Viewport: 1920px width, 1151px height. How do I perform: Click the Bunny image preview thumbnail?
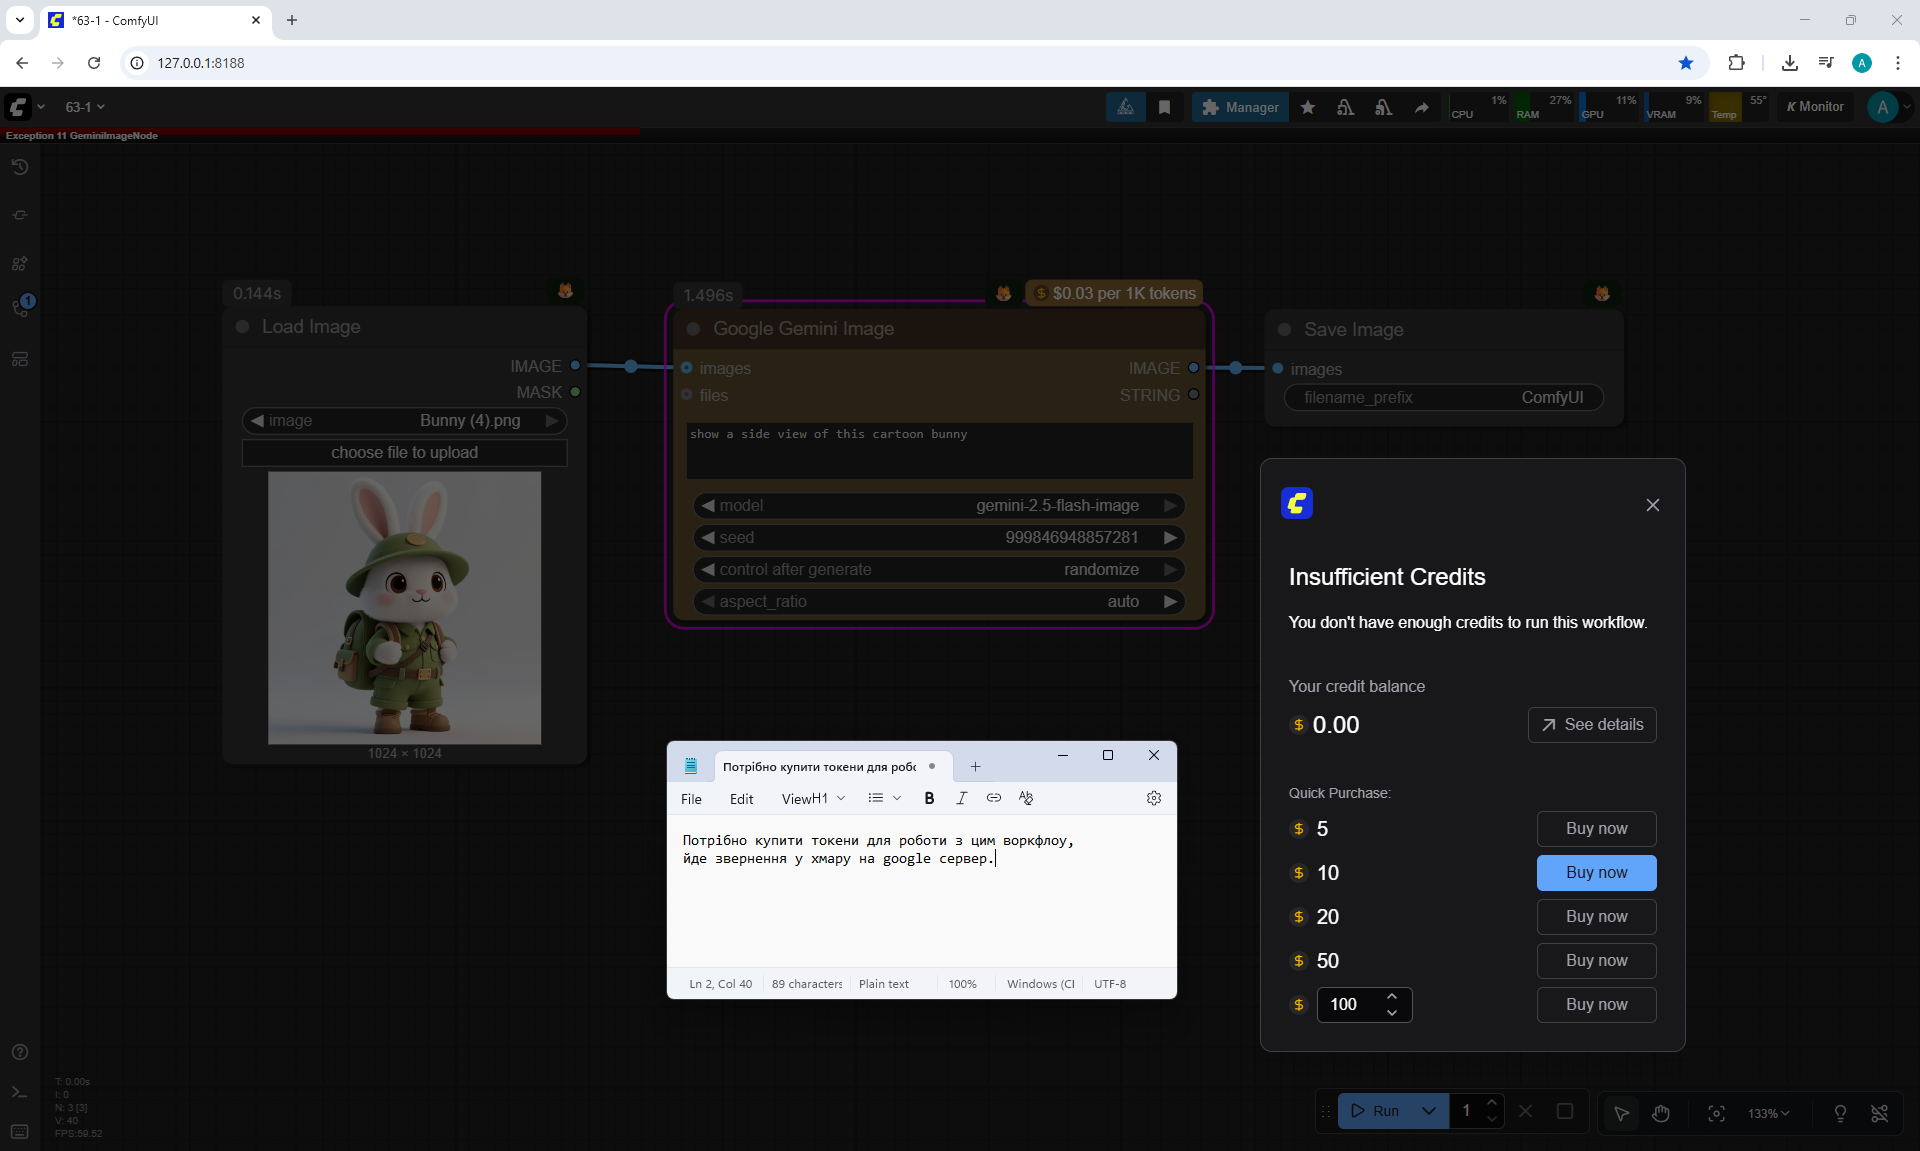click(x=404, y=607)
